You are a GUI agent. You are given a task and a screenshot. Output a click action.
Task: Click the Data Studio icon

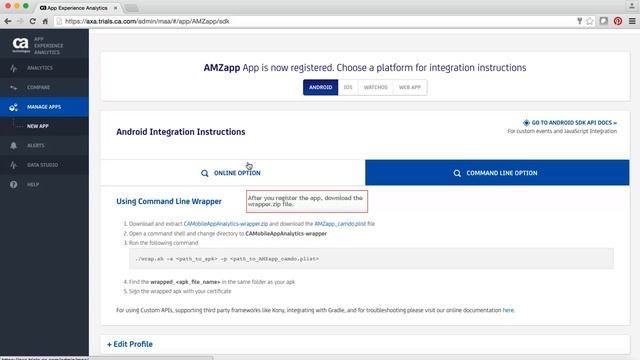coord(13,165)
